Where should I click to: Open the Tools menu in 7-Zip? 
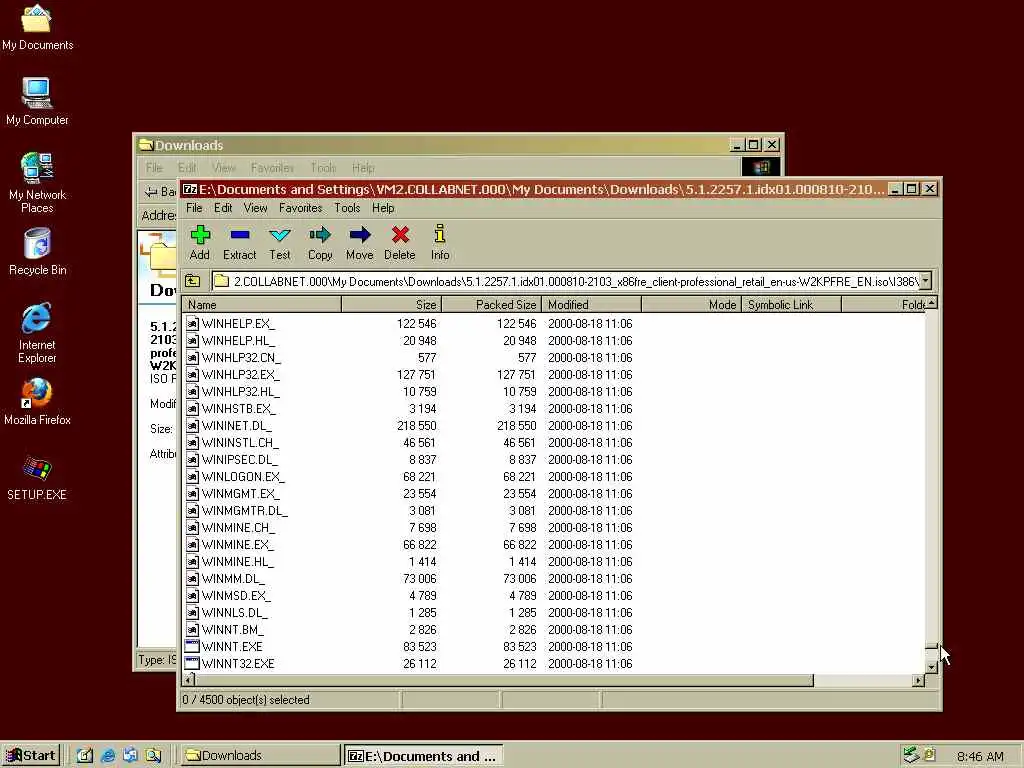click(347, 208)
